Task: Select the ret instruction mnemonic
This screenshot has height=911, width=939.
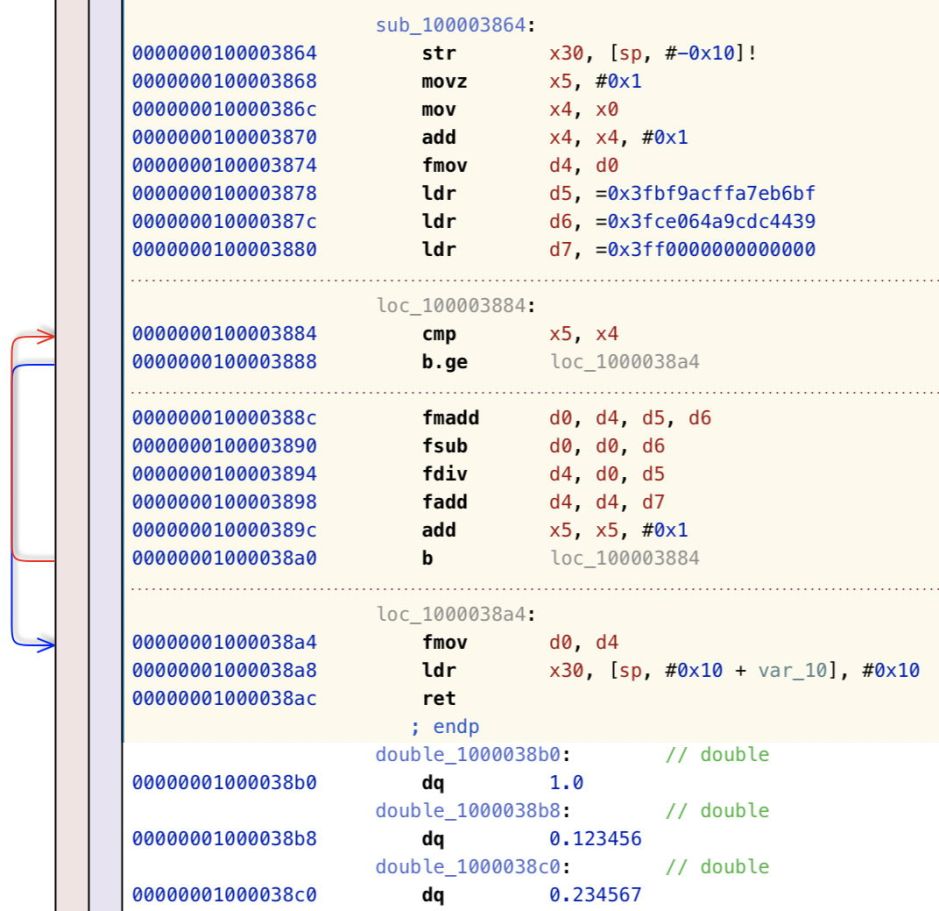Action: [438, 698]
